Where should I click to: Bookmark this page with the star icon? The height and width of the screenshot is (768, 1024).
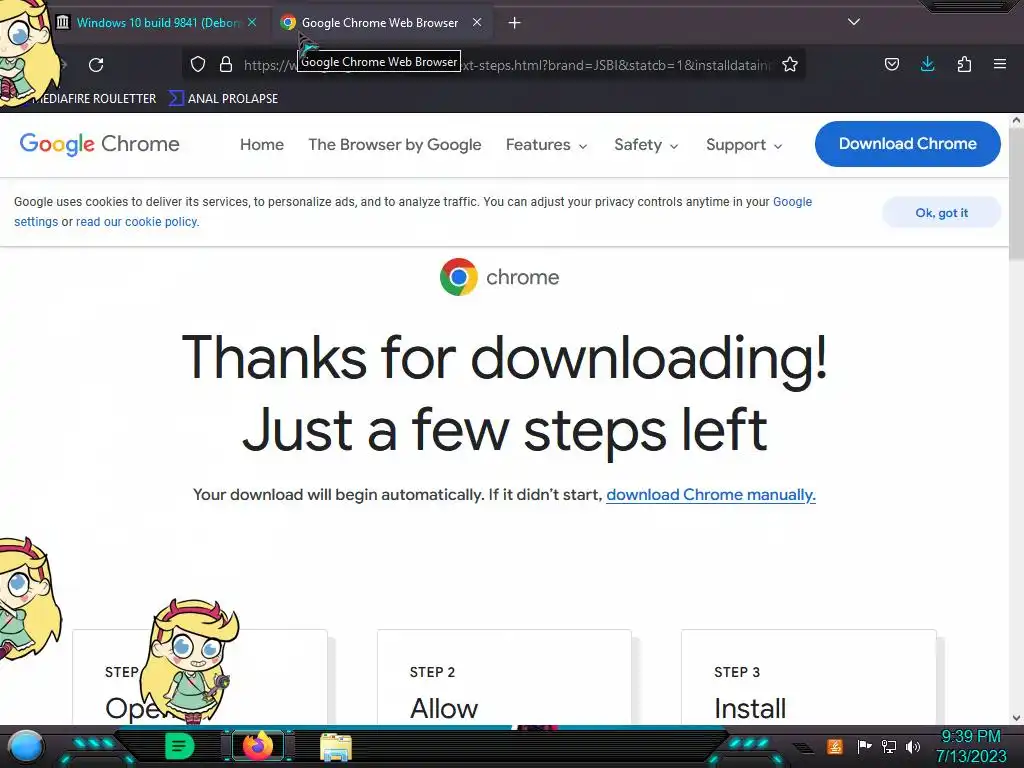[x=790, y=64]
